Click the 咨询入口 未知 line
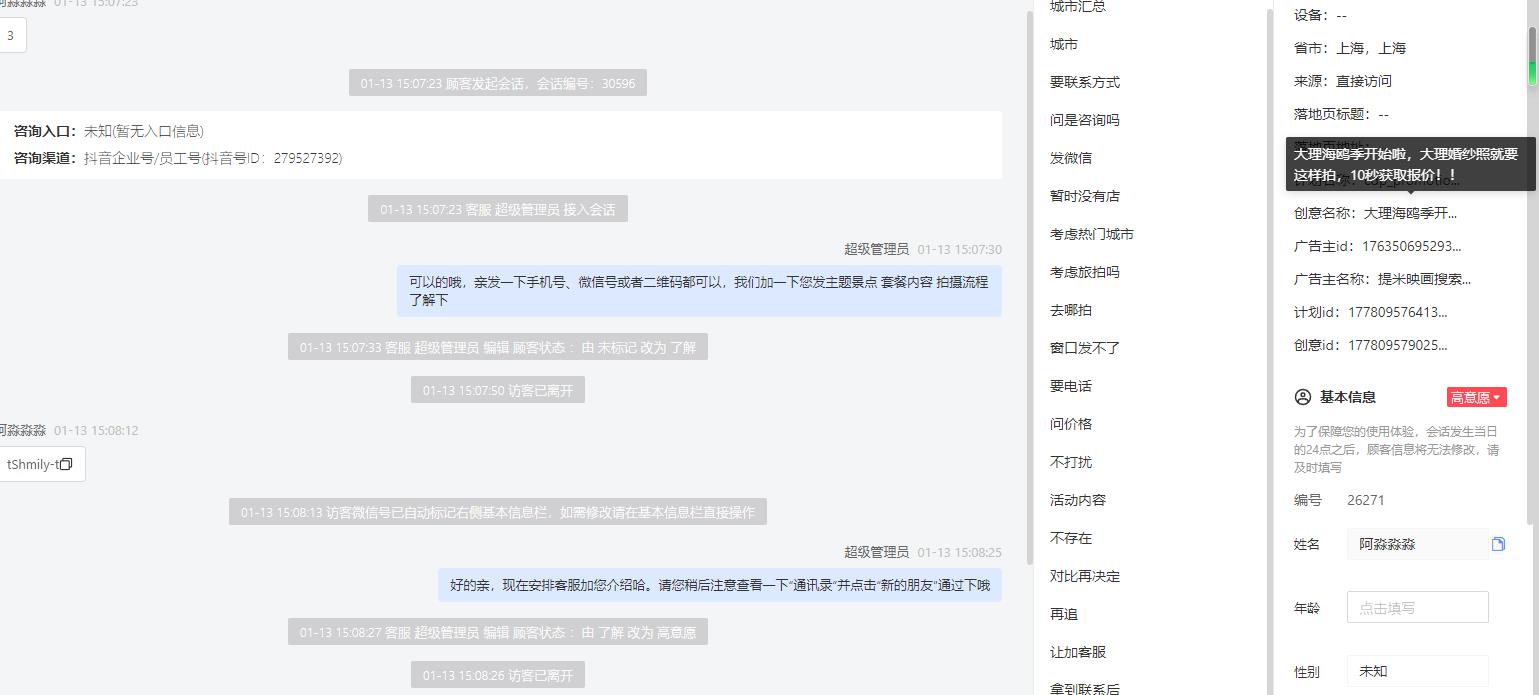 click(x=109, y=131)
